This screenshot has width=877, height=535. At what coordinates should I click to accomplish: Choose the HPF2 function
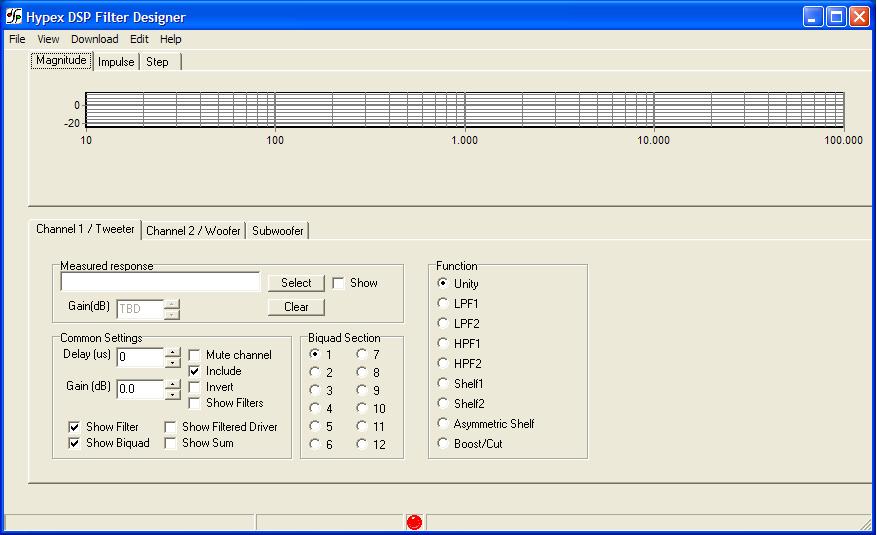442,363
